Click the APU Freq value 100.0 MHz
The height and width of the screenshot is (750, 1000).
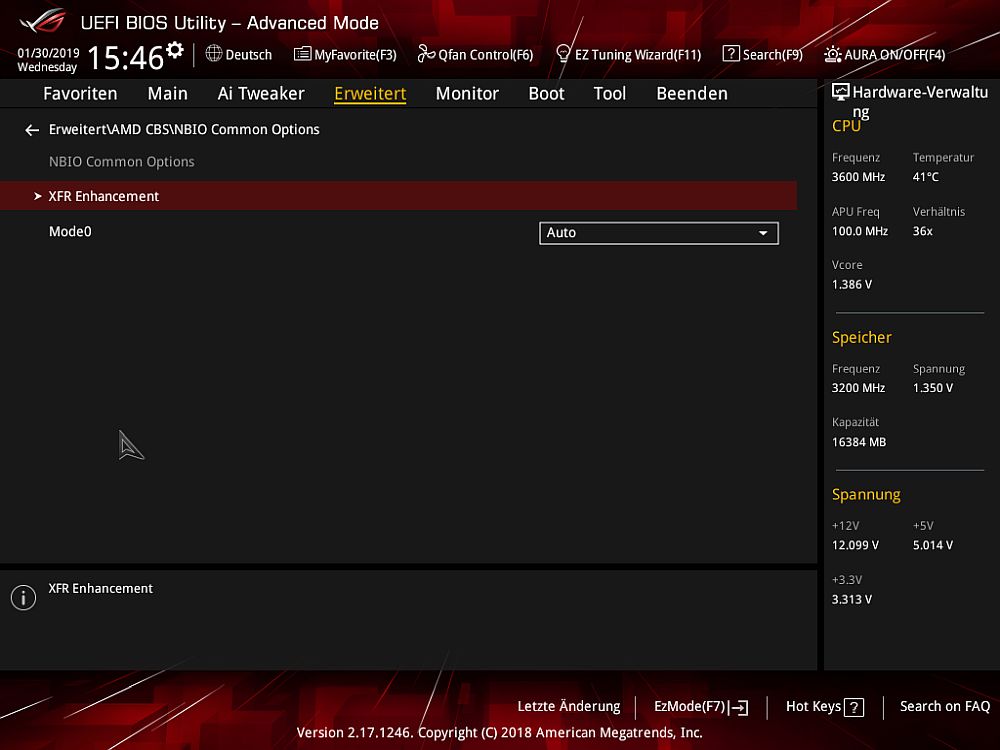860,231
